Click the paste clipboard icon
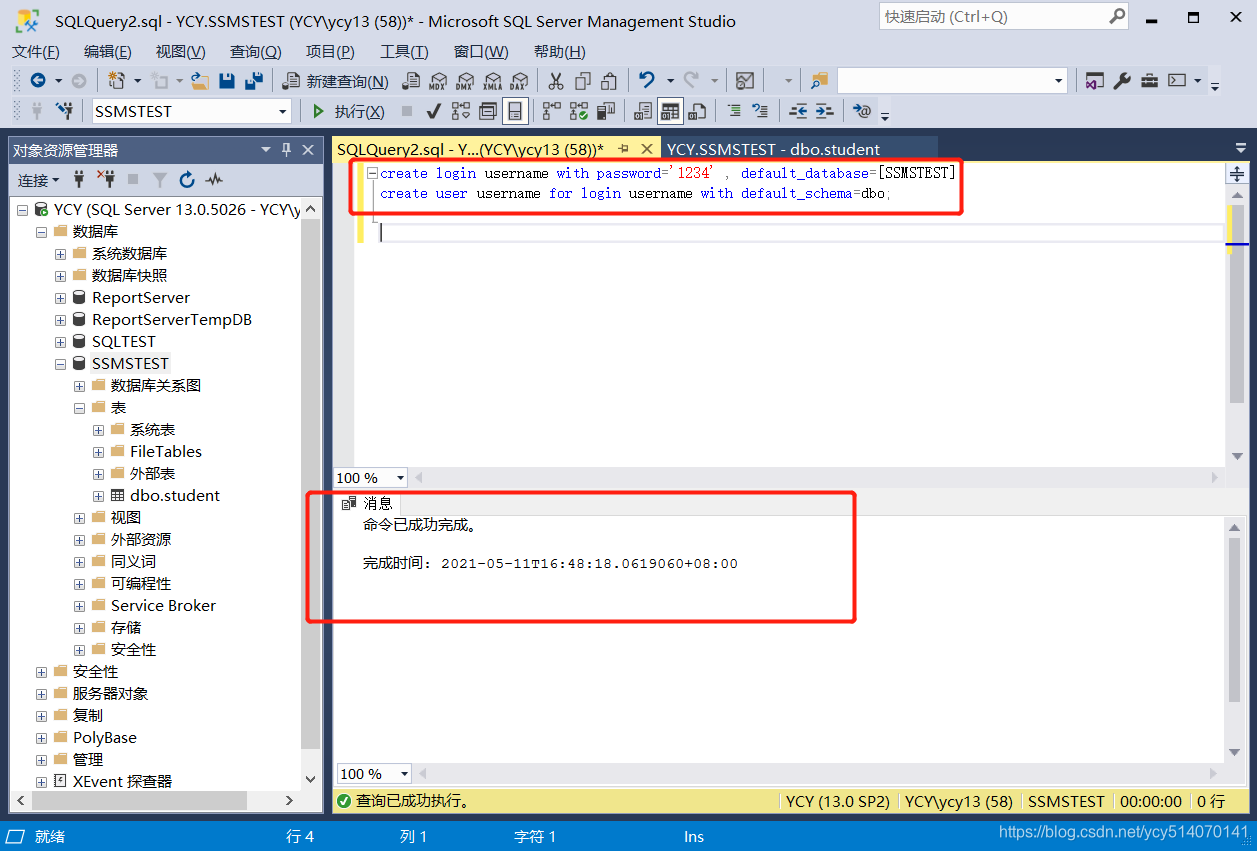 coord(610,81)
